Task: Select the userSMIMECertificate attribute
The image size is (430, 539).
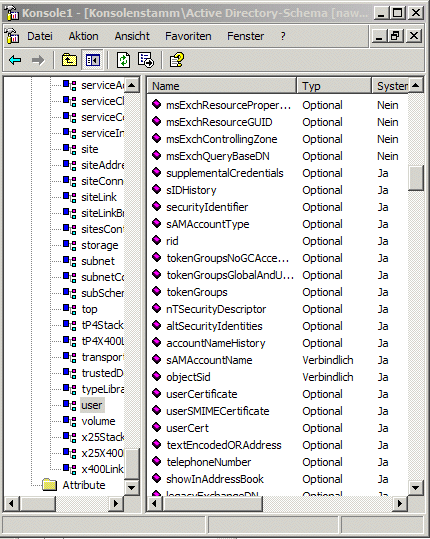Action: (x=218, y=411)
